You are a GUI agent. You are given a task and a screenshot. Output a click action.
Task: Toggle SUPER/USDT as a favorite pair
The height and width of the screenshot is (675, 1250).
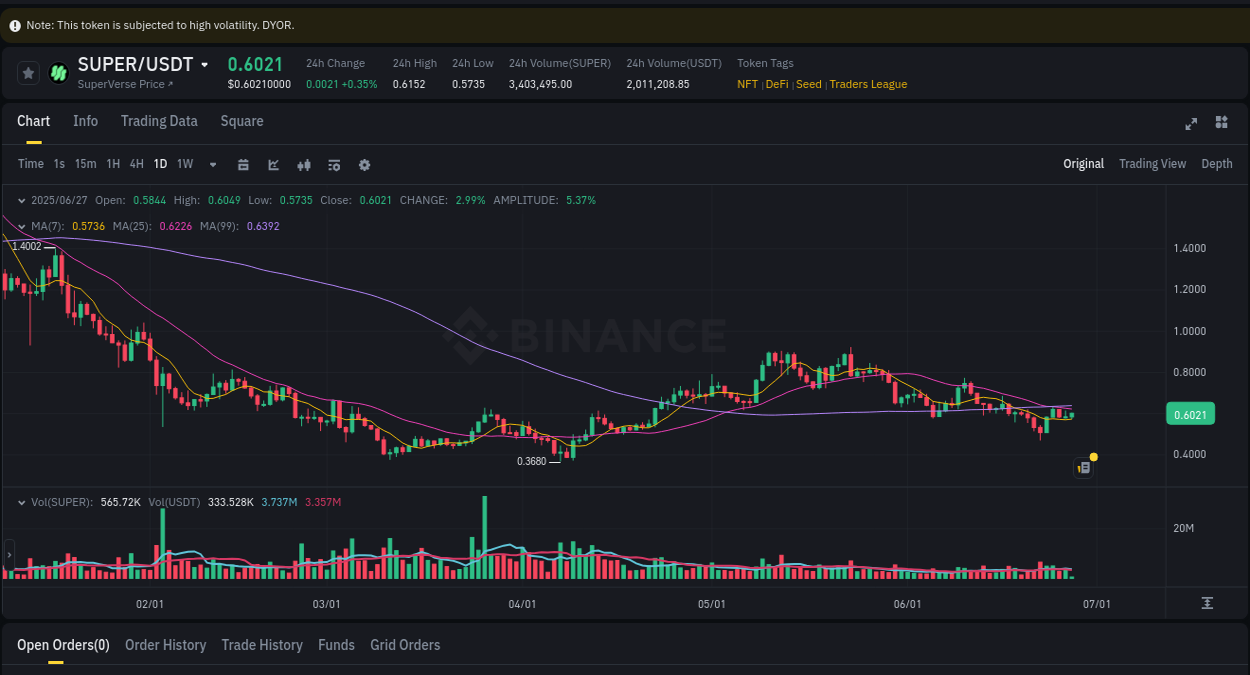point(27,72)
